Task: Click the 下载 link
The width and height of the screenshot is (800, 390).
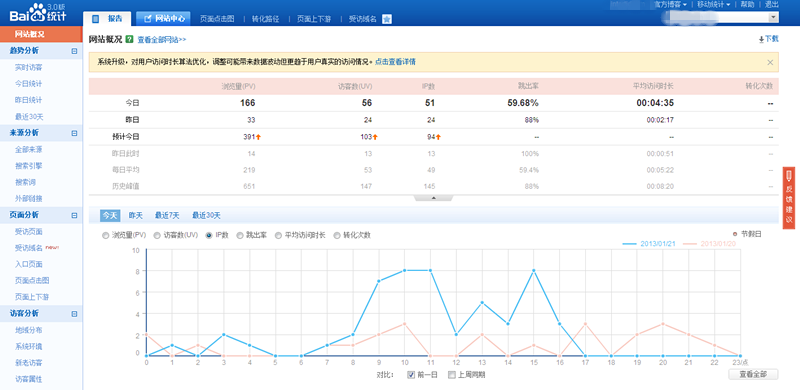Action: click(x=772, y=39)
